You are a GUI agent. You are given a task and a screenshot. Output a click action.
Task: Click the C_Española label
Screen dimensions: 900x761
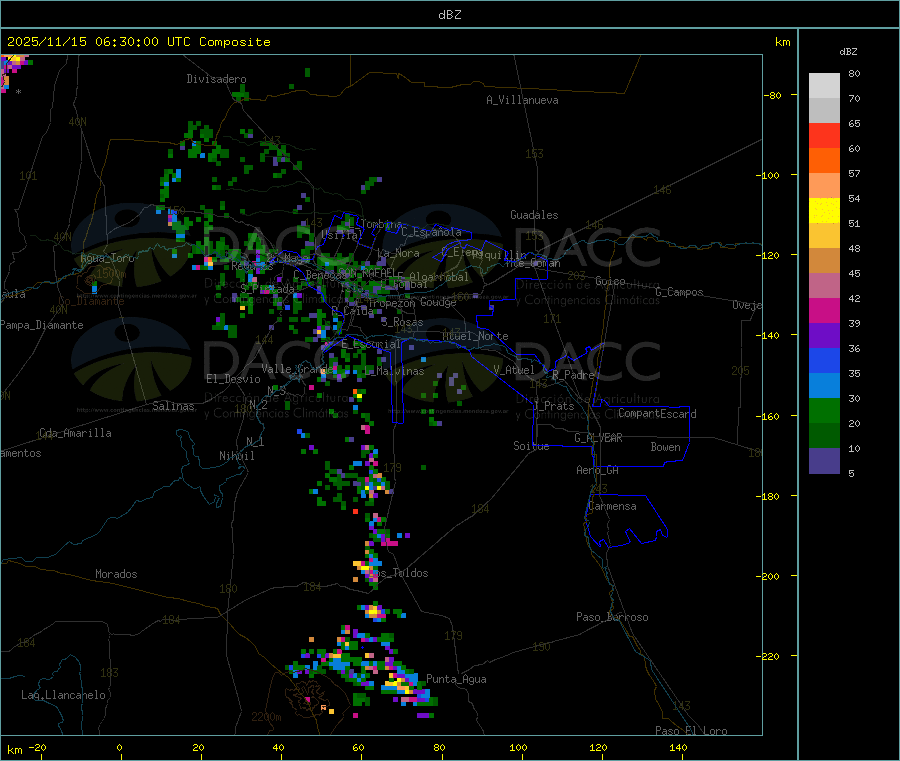[432, 232]
